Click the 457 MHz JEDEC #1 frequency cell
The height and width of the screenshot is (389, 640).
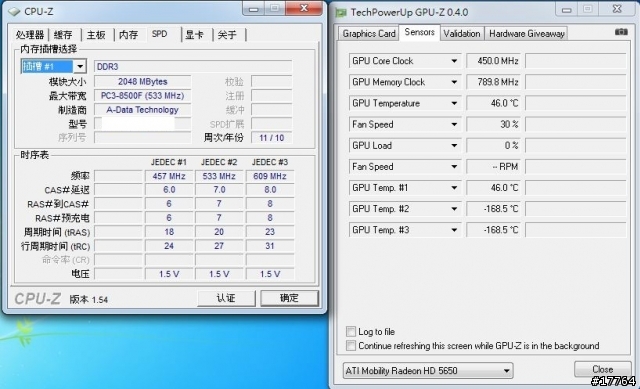(169, 176)
